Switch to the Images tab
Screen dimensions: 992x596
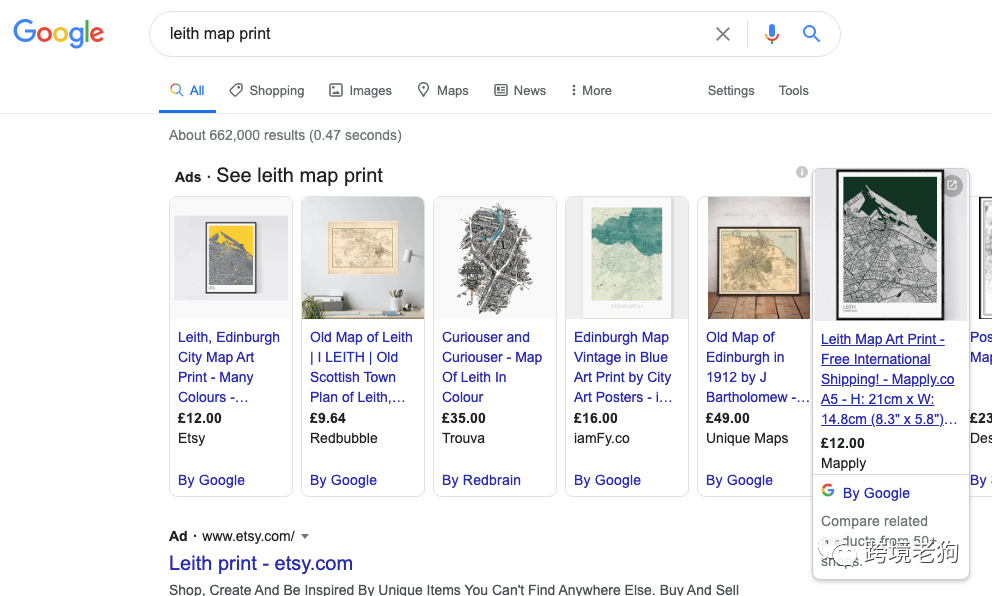pos(360,90)
